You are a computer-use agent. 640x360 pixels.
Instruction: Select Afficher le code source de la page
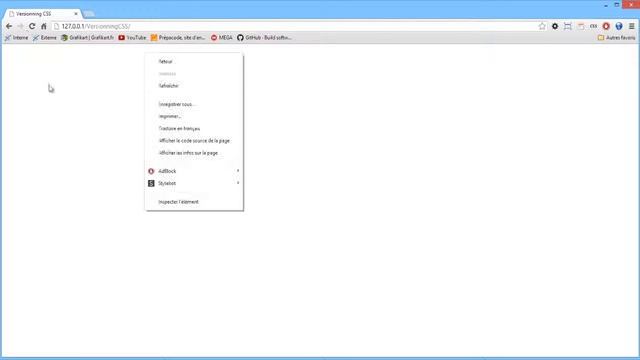[x=194, y=141]
